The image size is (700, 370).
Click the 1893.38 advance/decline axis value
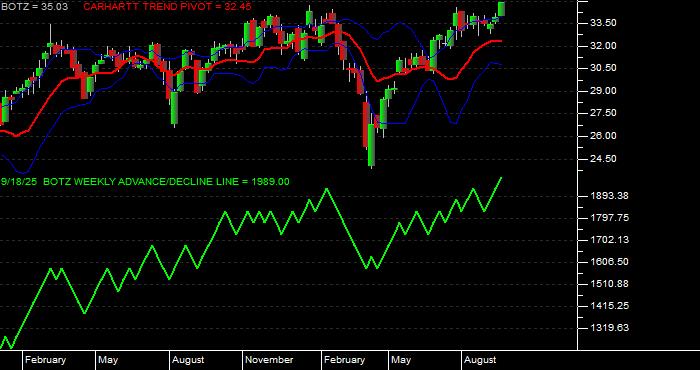[x=608, y=196]
